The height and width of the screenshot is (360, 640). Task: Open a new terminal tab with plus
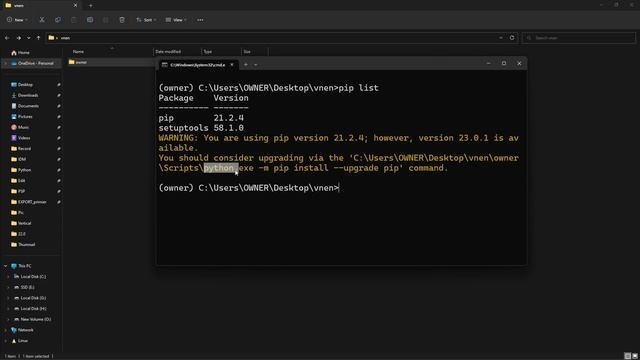click(x=246, y=64)
